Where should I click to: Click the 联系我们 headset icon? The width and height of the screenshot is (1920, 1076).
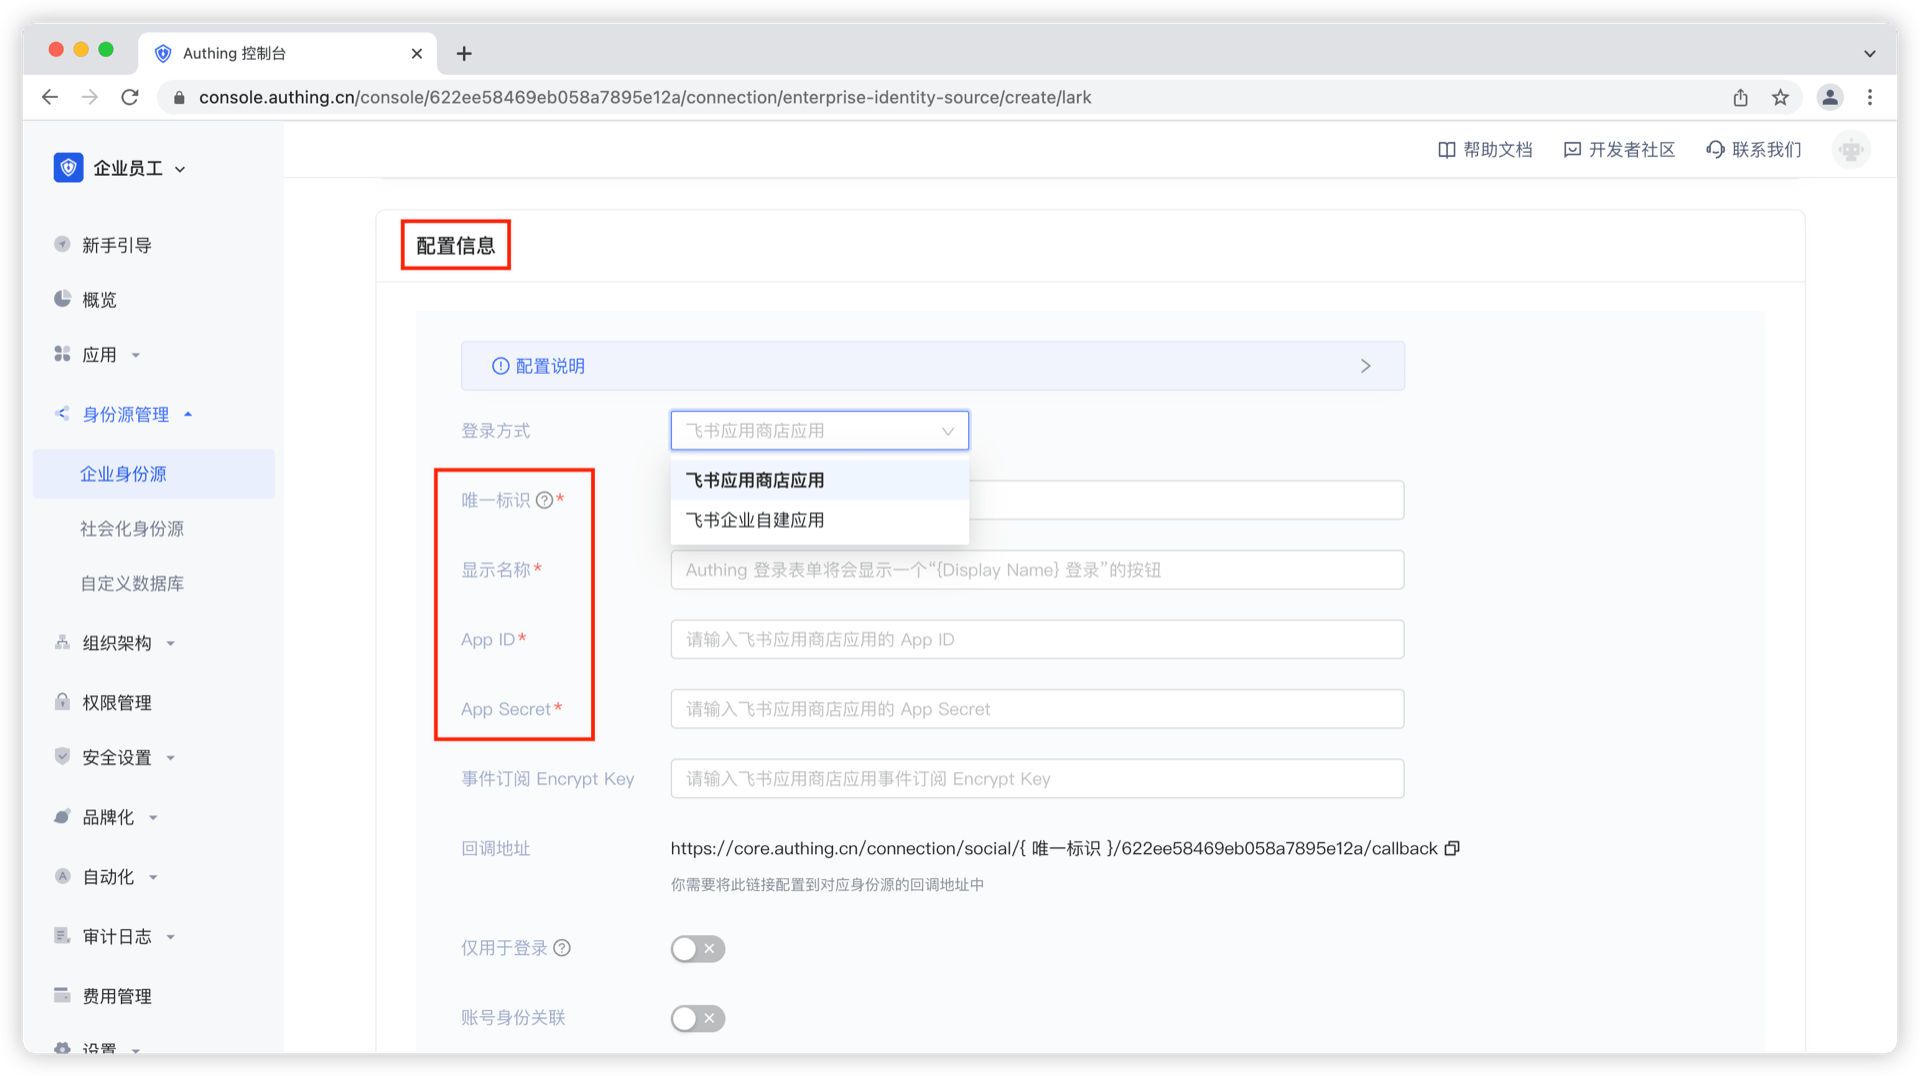(1715, 150)
